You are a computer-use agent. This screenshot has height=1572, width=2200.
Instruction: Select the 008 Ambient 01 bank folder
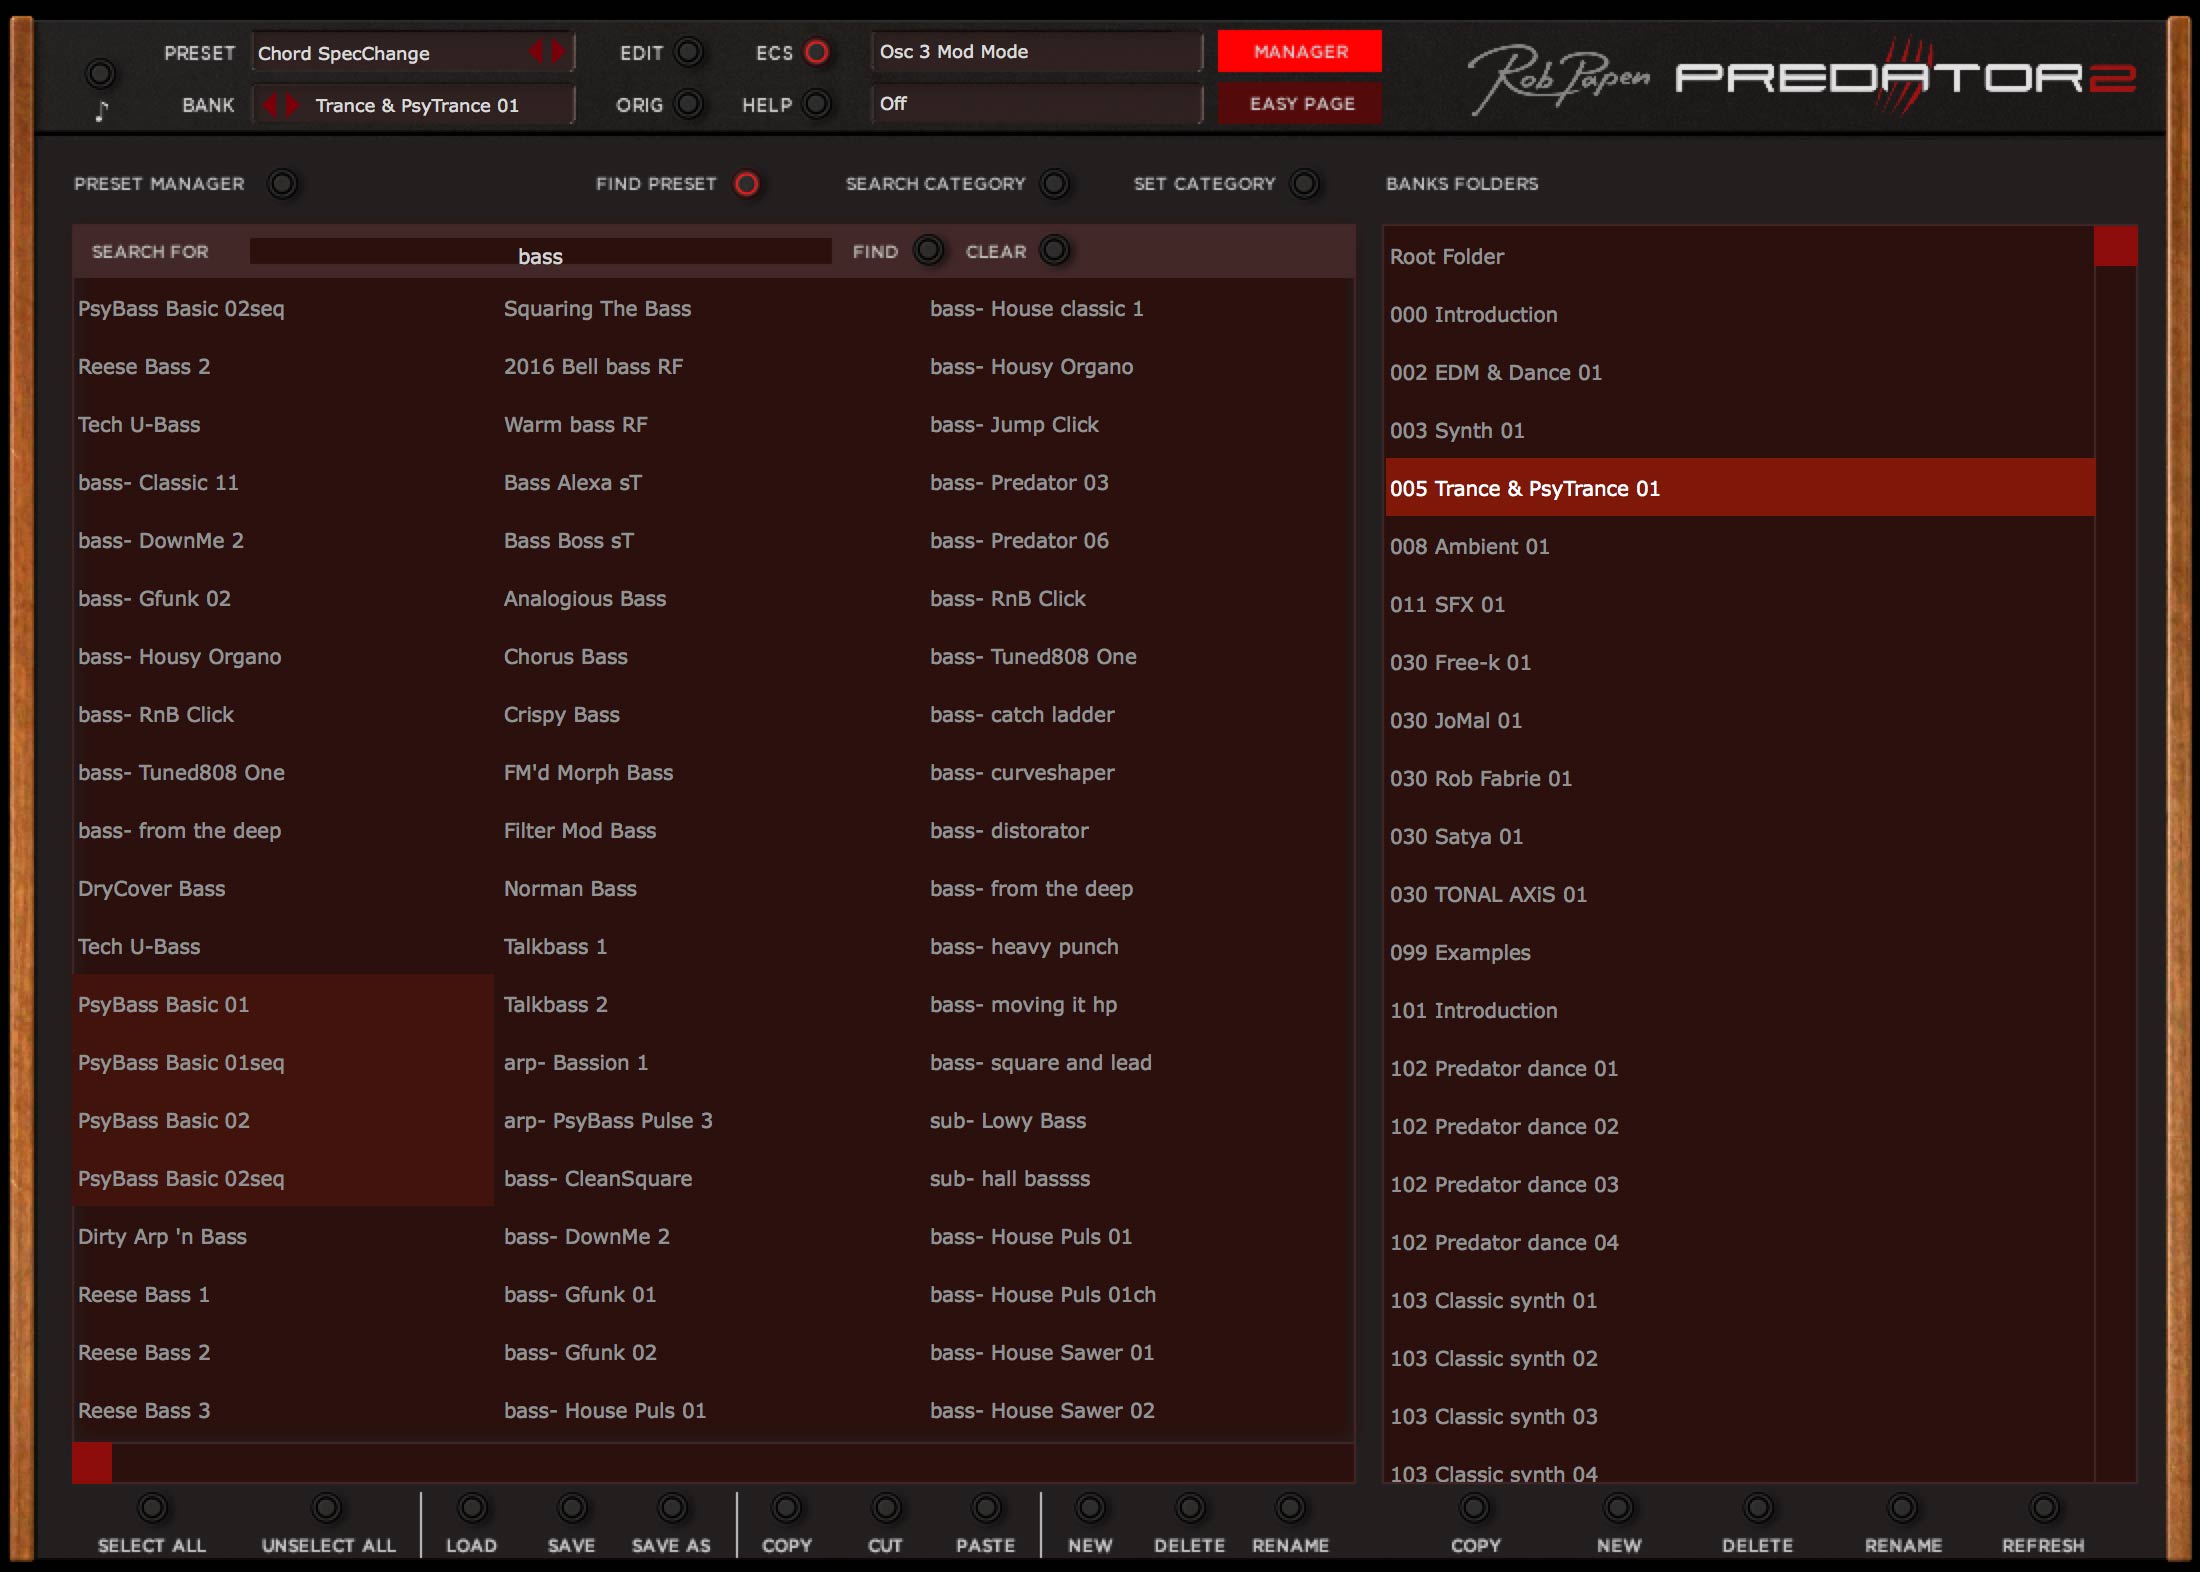coord(1739,546)
